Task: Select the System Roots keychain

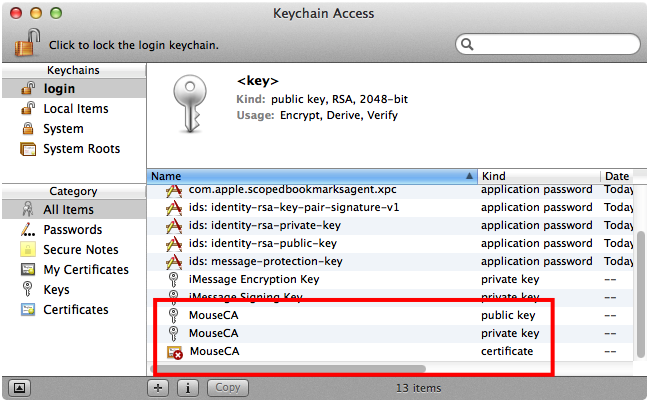Action: tap(74, 149)
